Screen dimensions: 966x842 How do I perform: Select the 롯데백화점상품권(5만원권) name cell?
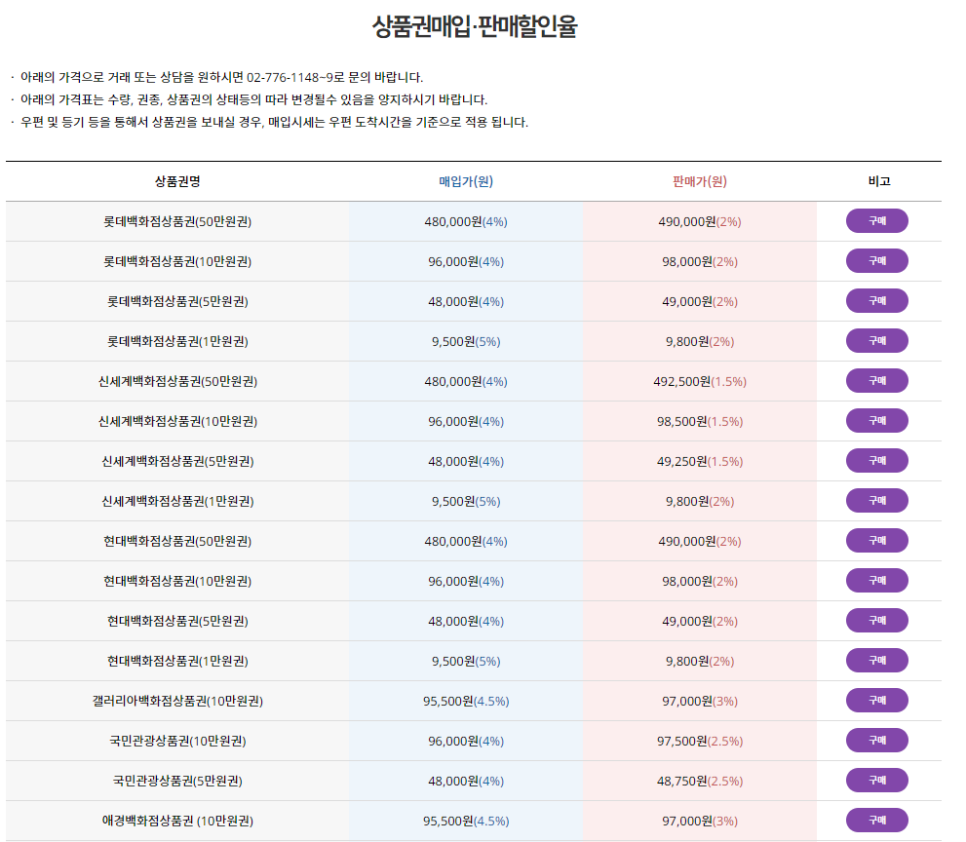click(x=177, y=302)
